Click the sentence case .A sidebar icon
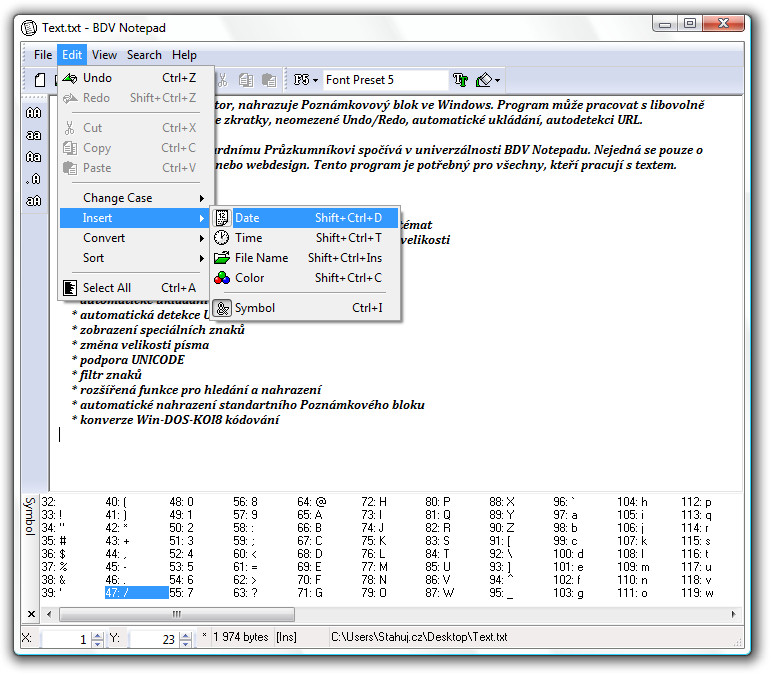This screenshot has height=675, width=775. (34, 179)
